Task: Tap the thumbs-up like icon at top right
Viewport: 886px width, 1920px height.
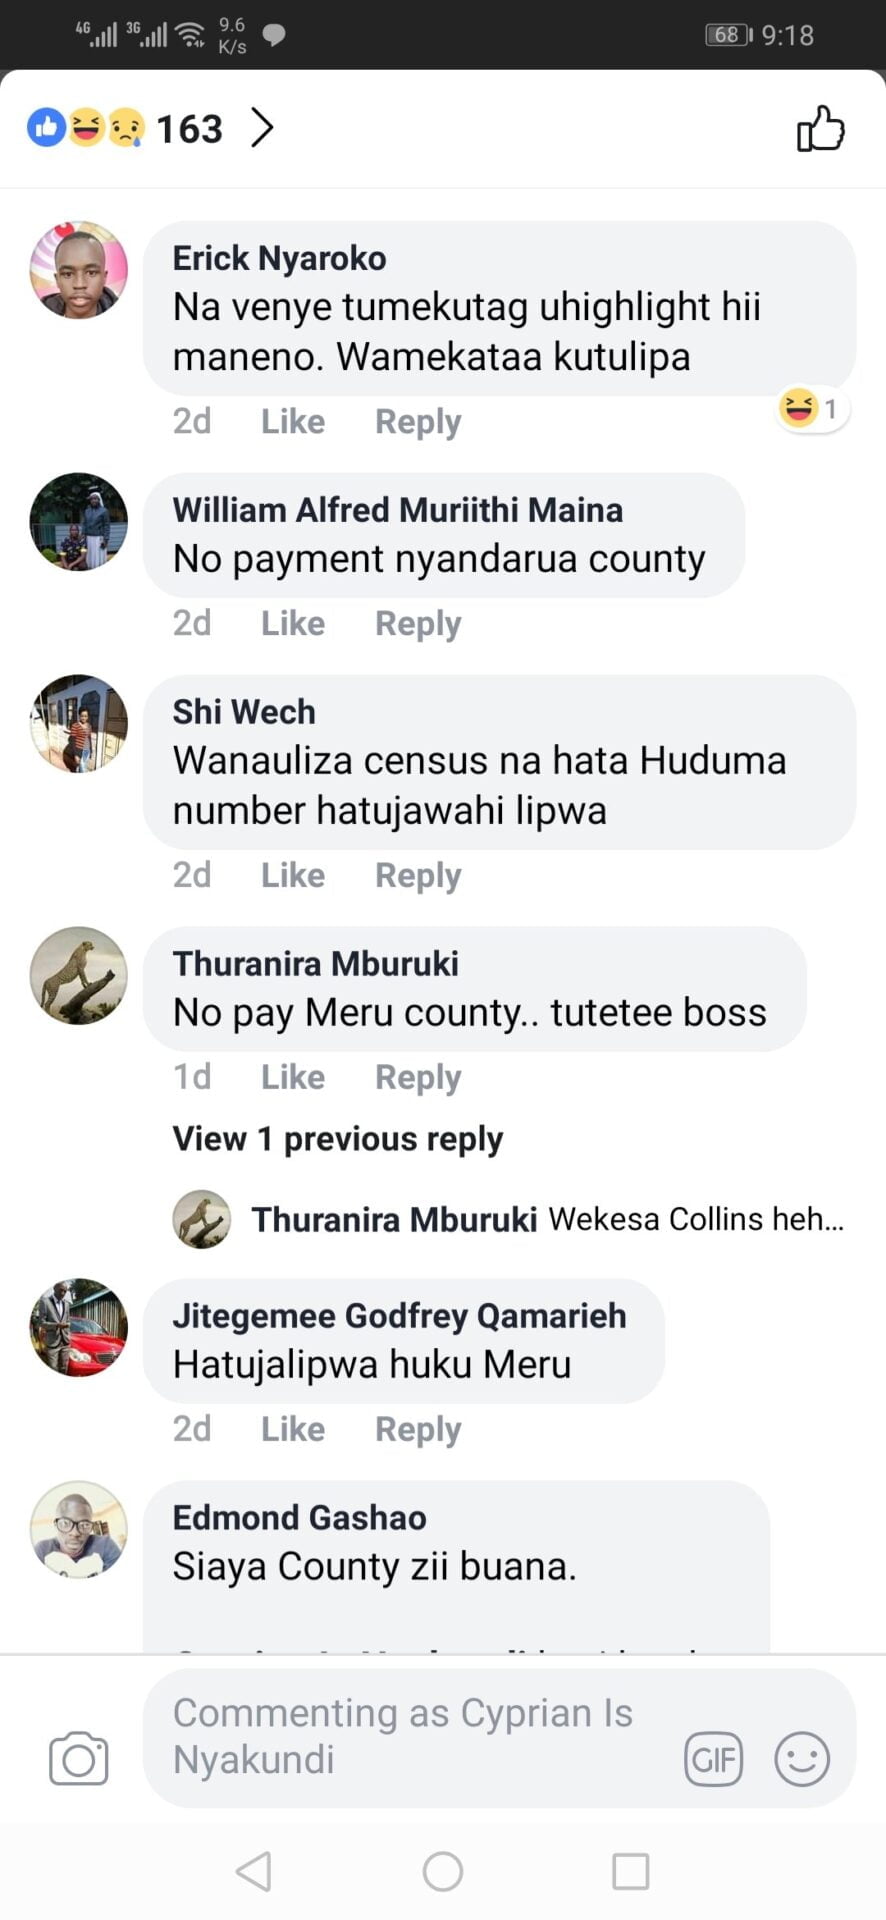Action: 820,129
